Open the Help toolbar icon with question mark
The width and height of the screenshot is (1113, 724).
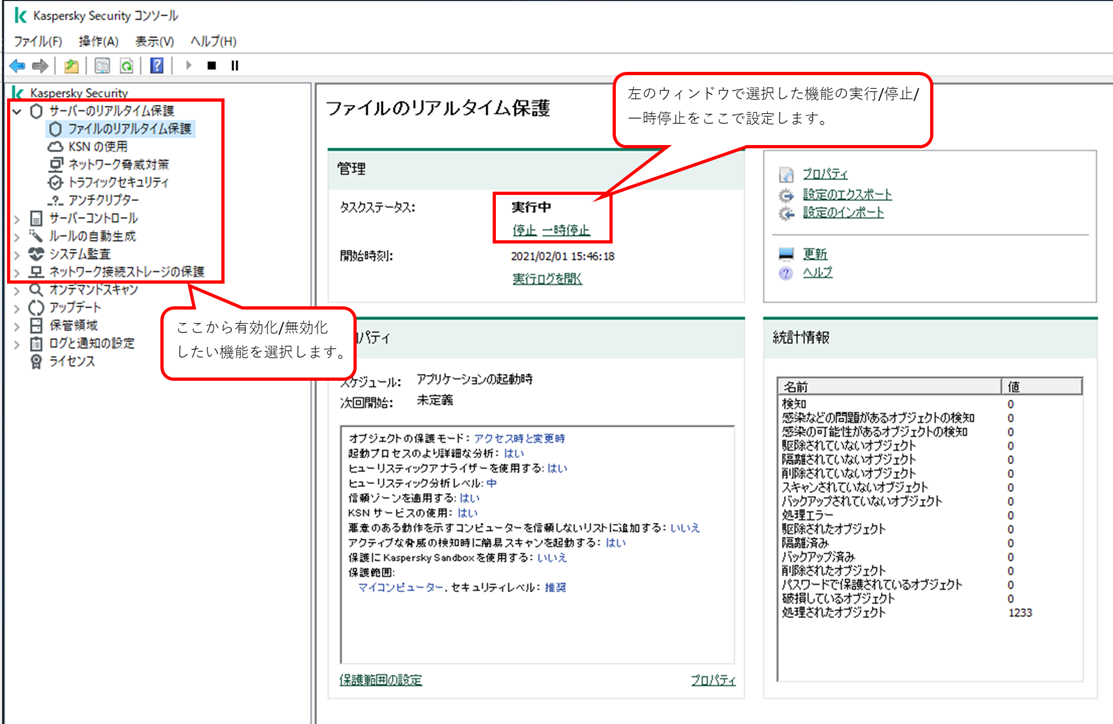click(157, 66)
